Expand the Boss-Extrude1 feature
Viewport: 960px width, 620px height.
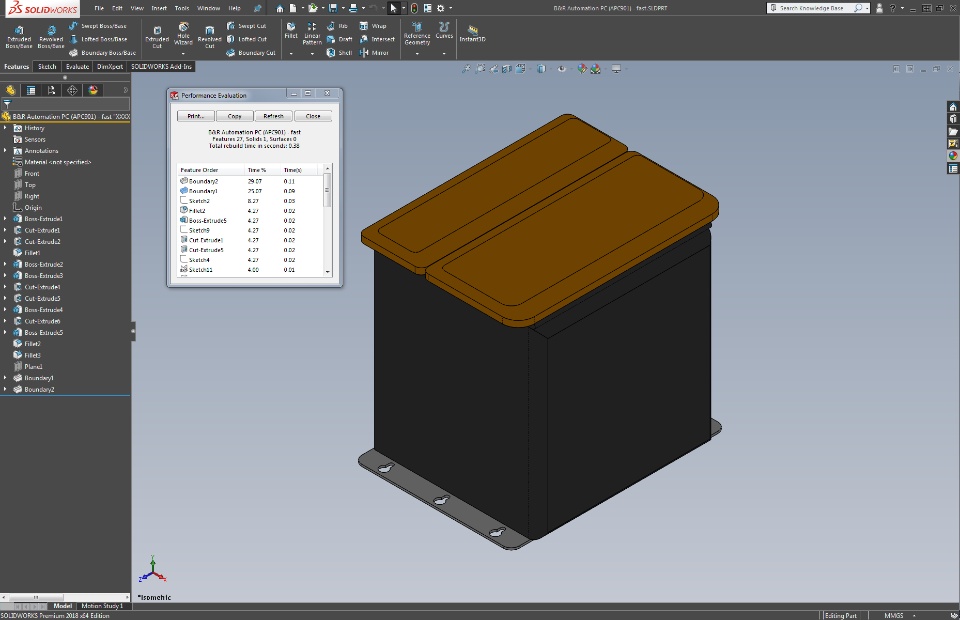[5, 218]
